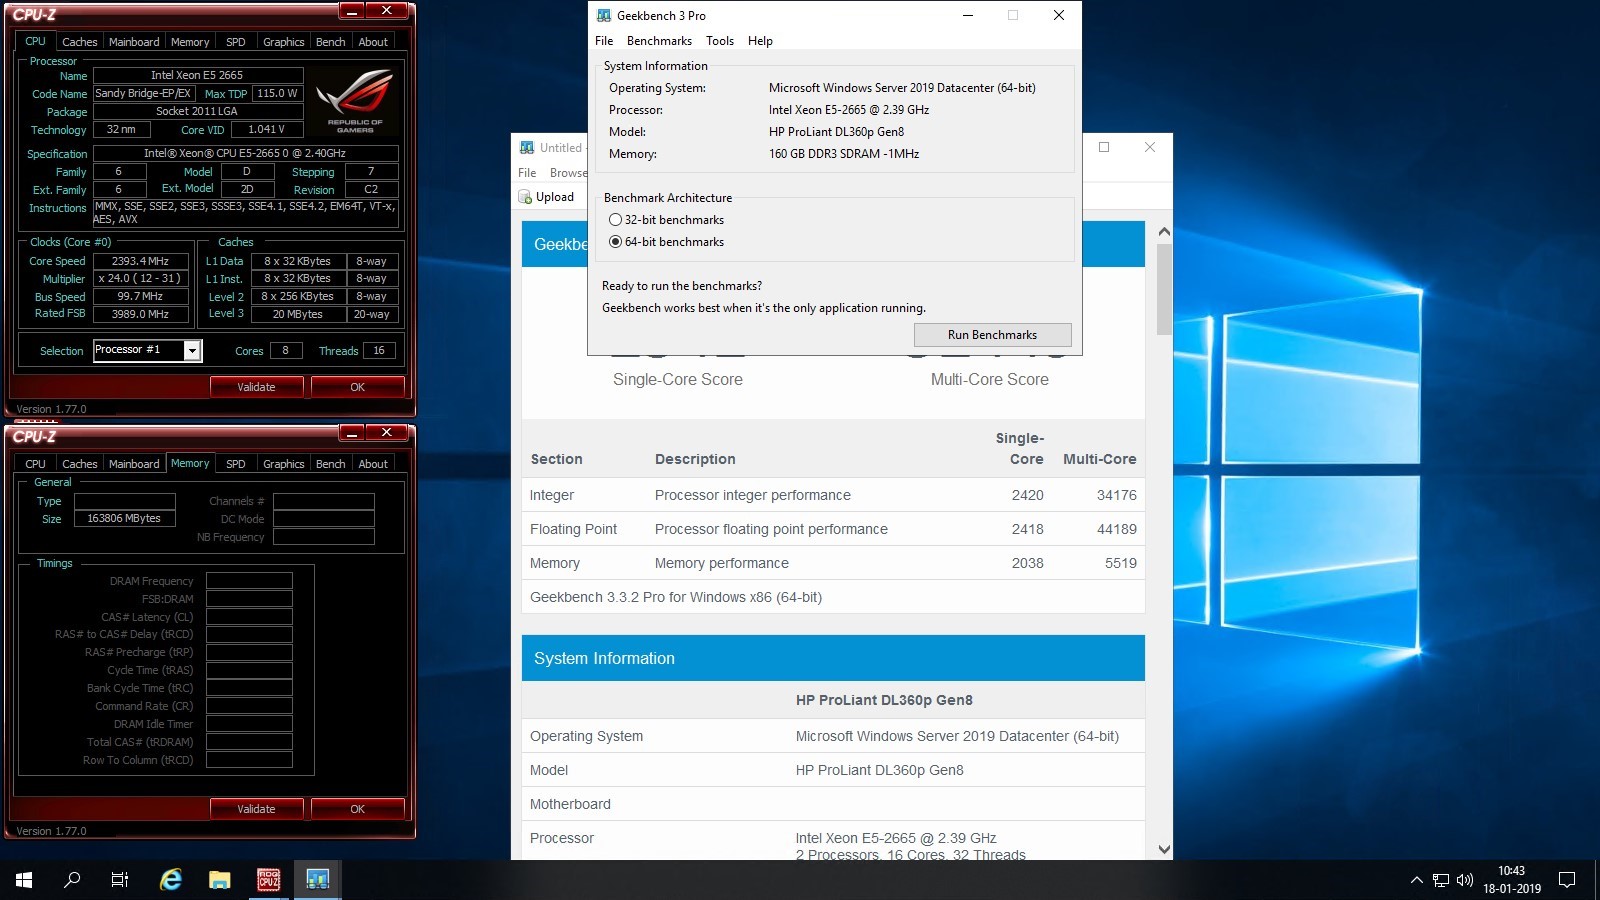The width and height of the screenshot is (1600, 900).
Task: Open the Windows Start menu
Action: coord(24,880)
